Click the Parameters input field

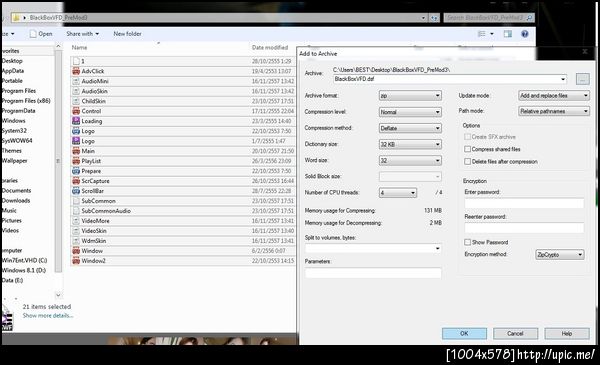tap(373, 273)
